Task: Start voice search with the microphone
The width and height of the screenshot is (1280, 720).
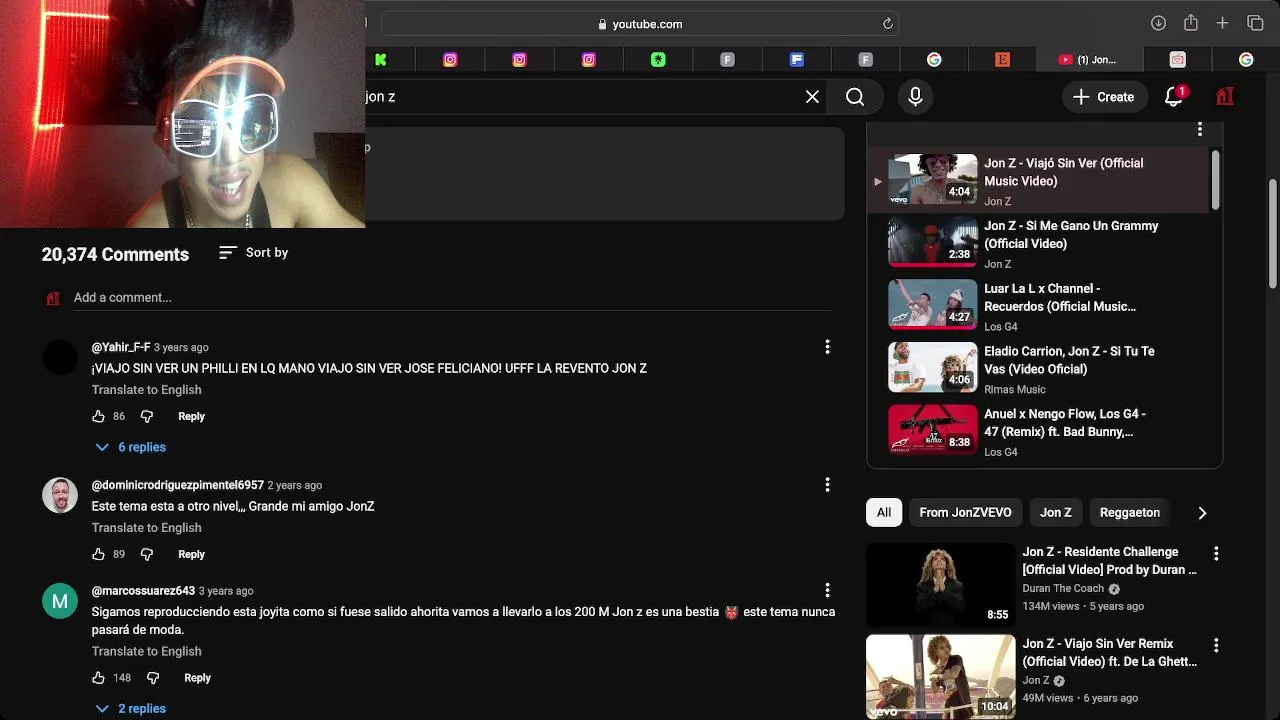Action: click(x=915, y=97)
